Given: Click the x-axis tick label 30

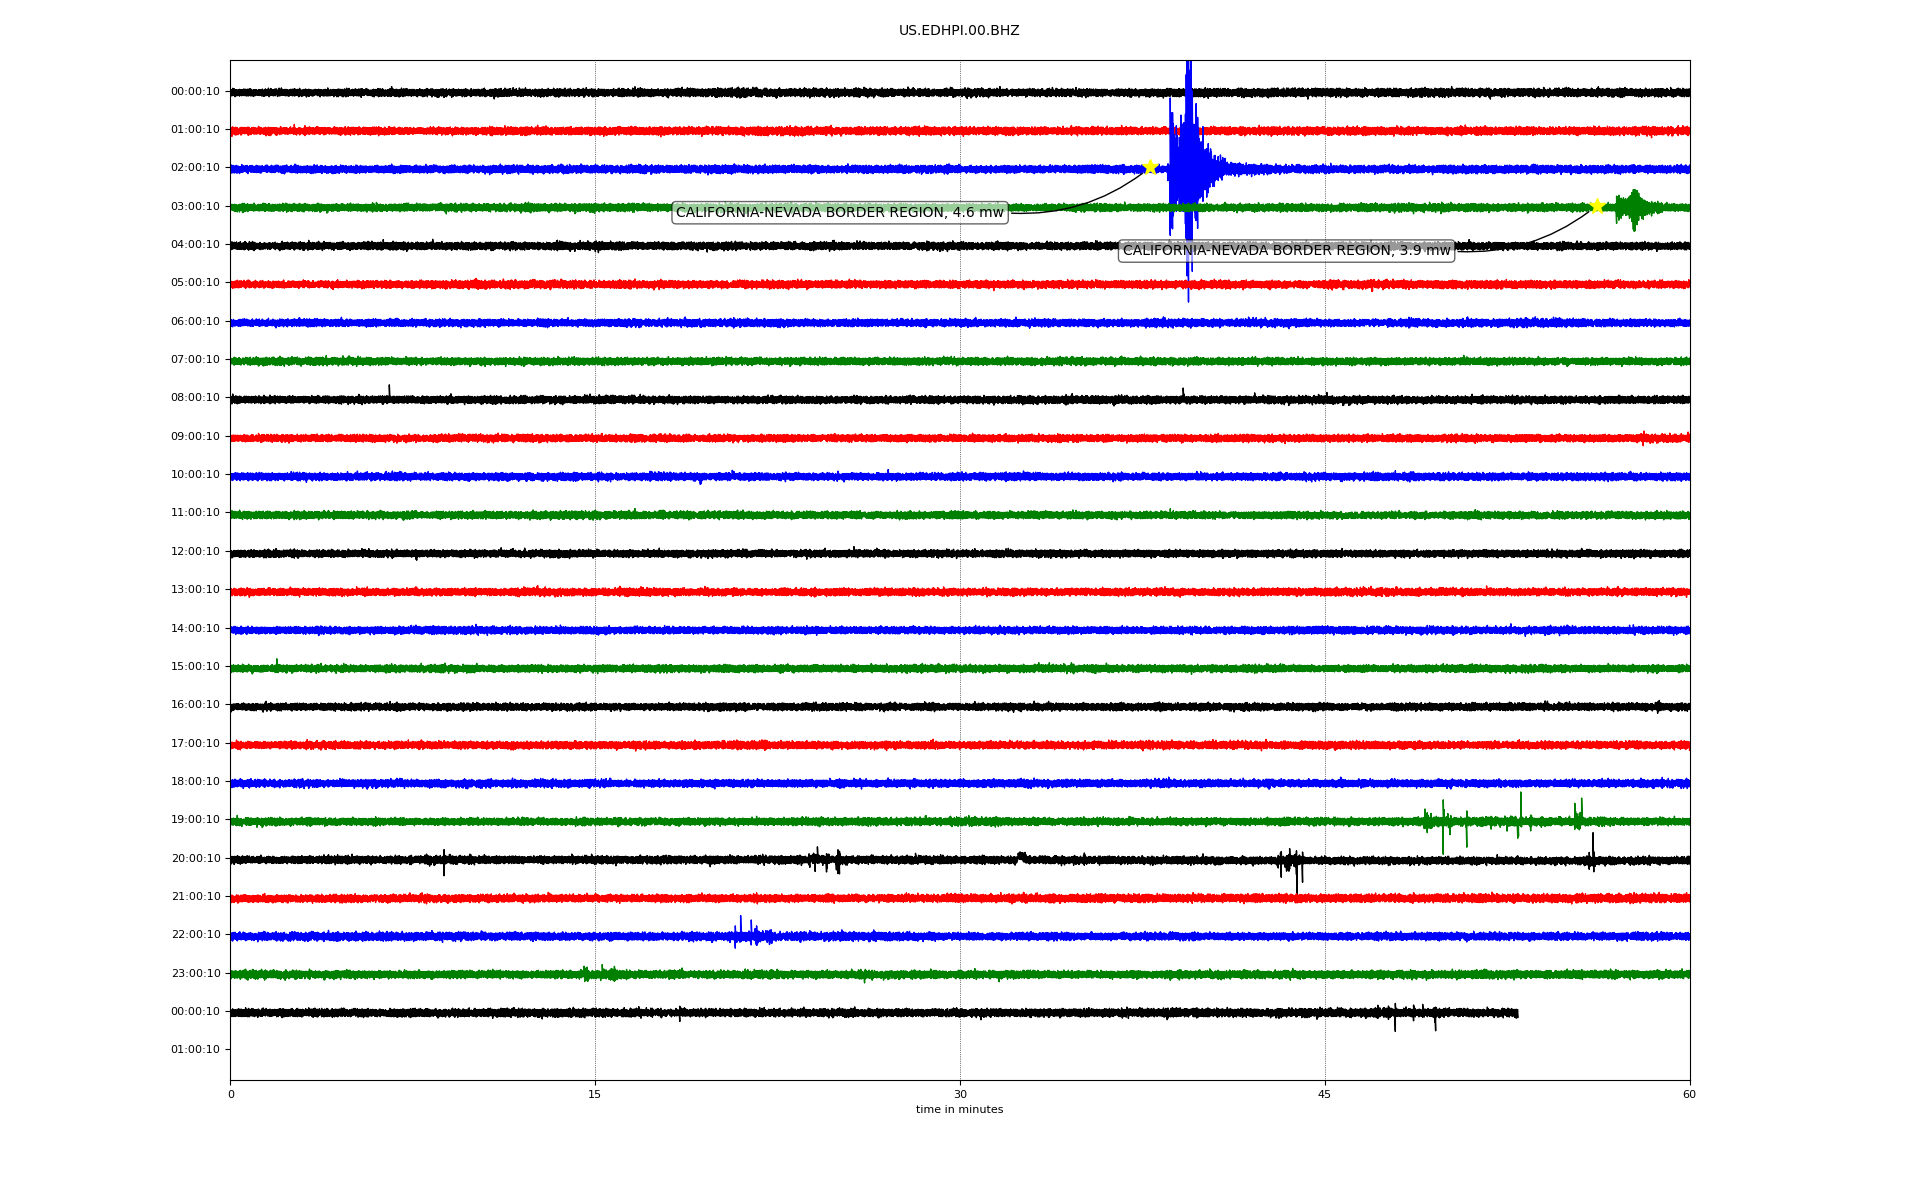Looking at the screenshot, I should tap(960, 1094).
